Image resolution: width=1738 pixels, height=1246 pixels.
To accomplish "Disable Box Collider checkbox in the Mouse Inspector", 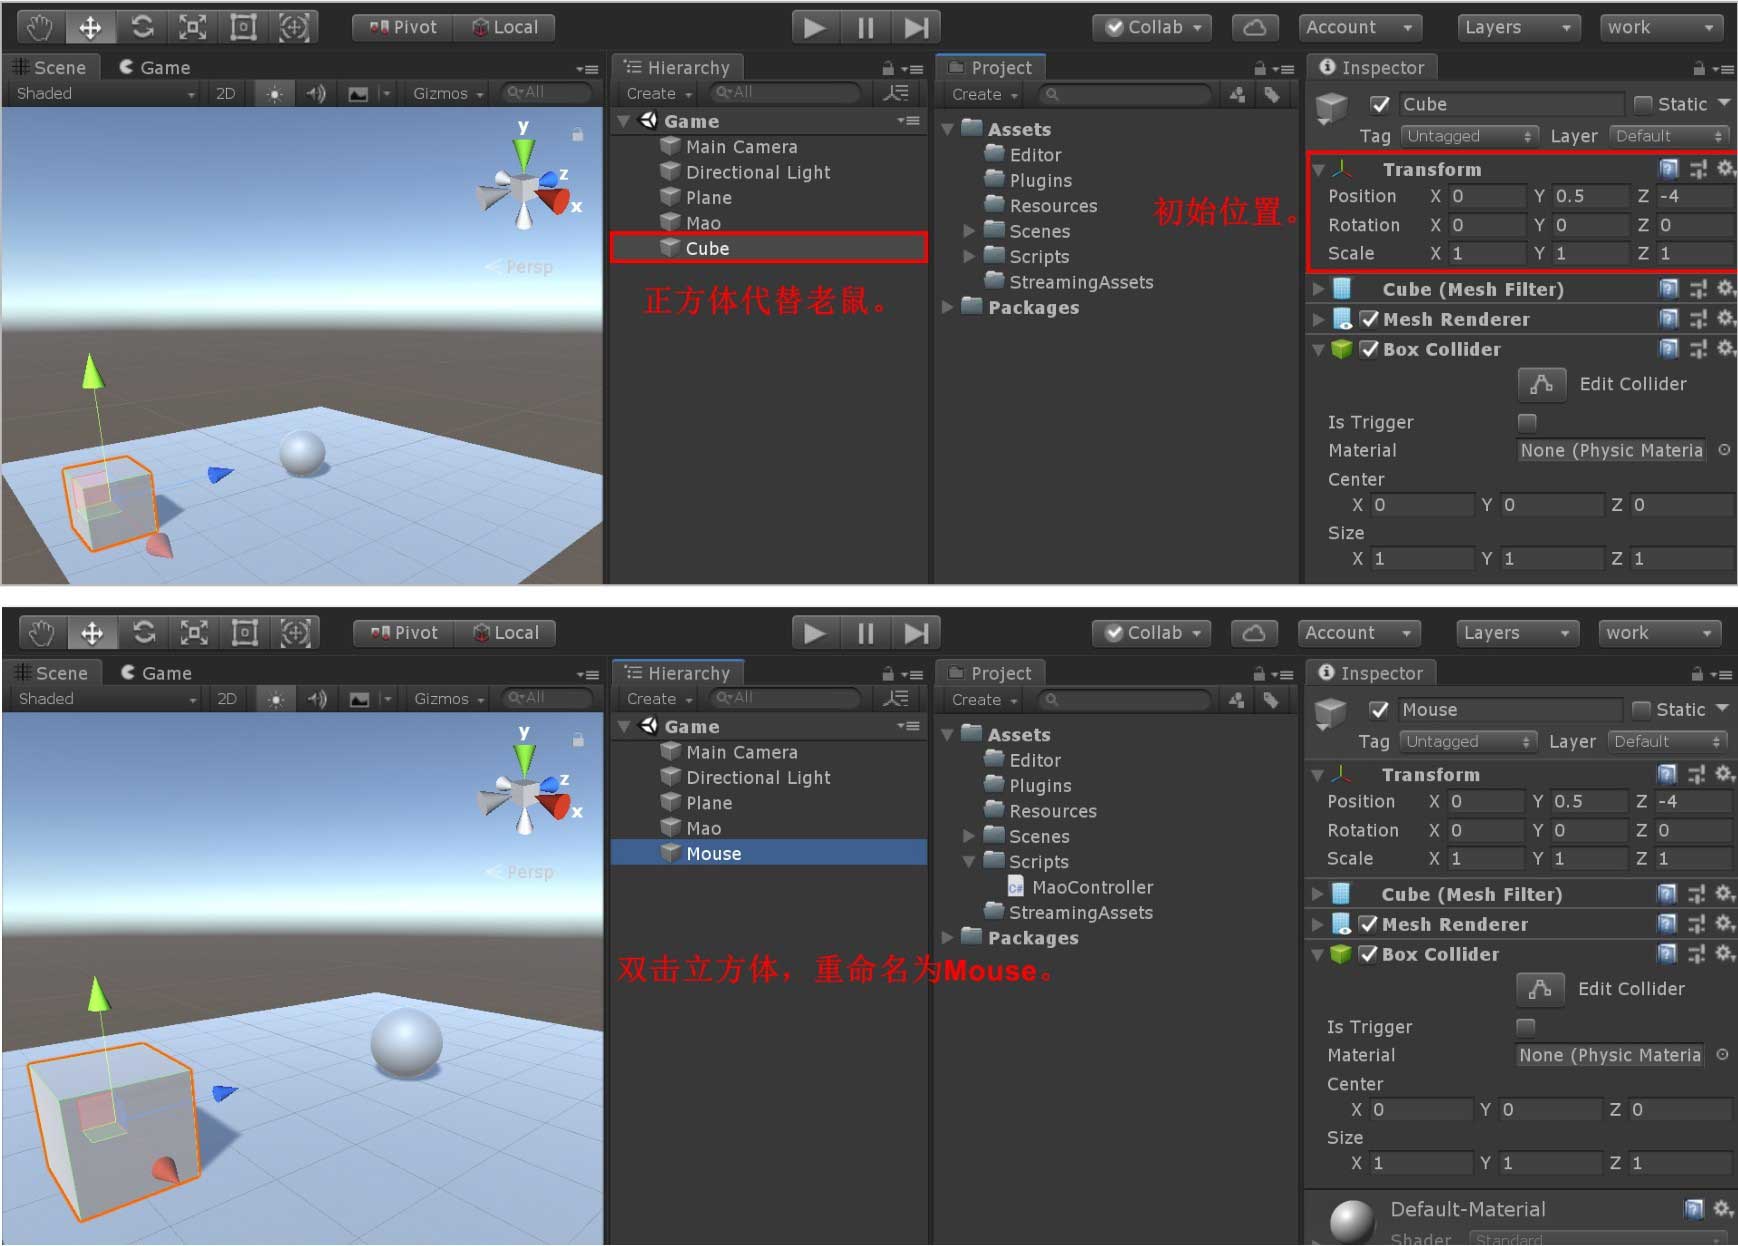I will coord(1368,954).
